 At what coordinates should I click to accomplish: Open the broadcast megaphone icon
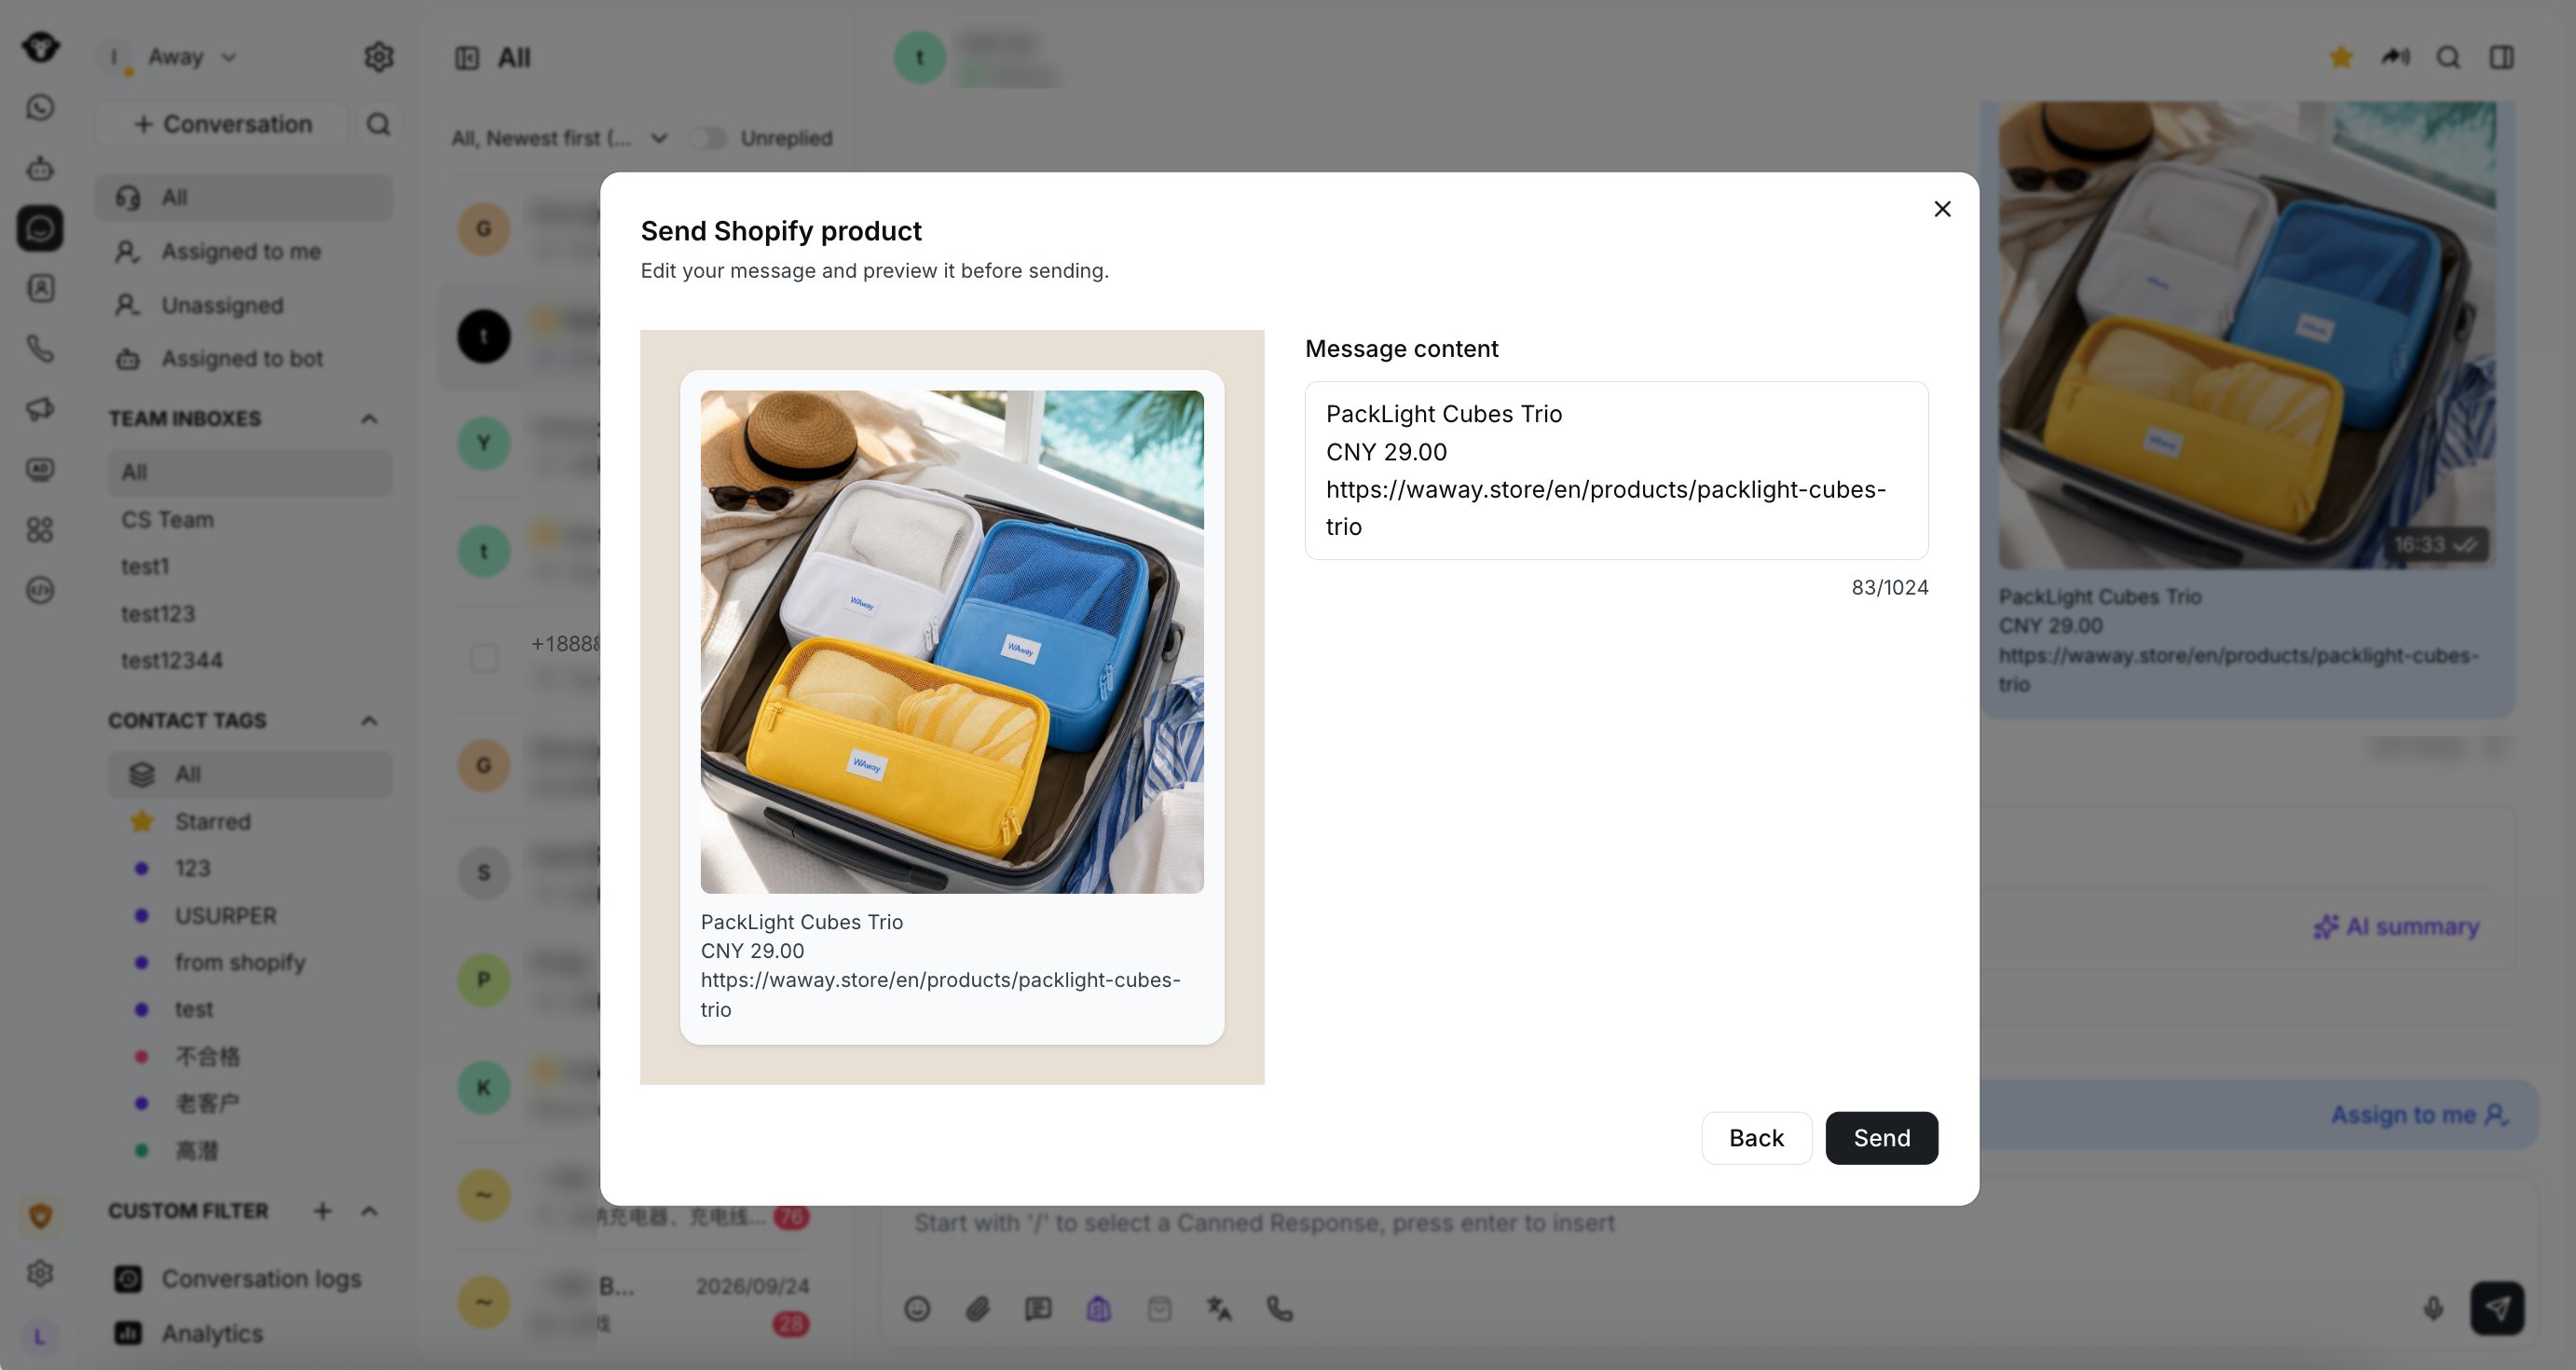40,409
